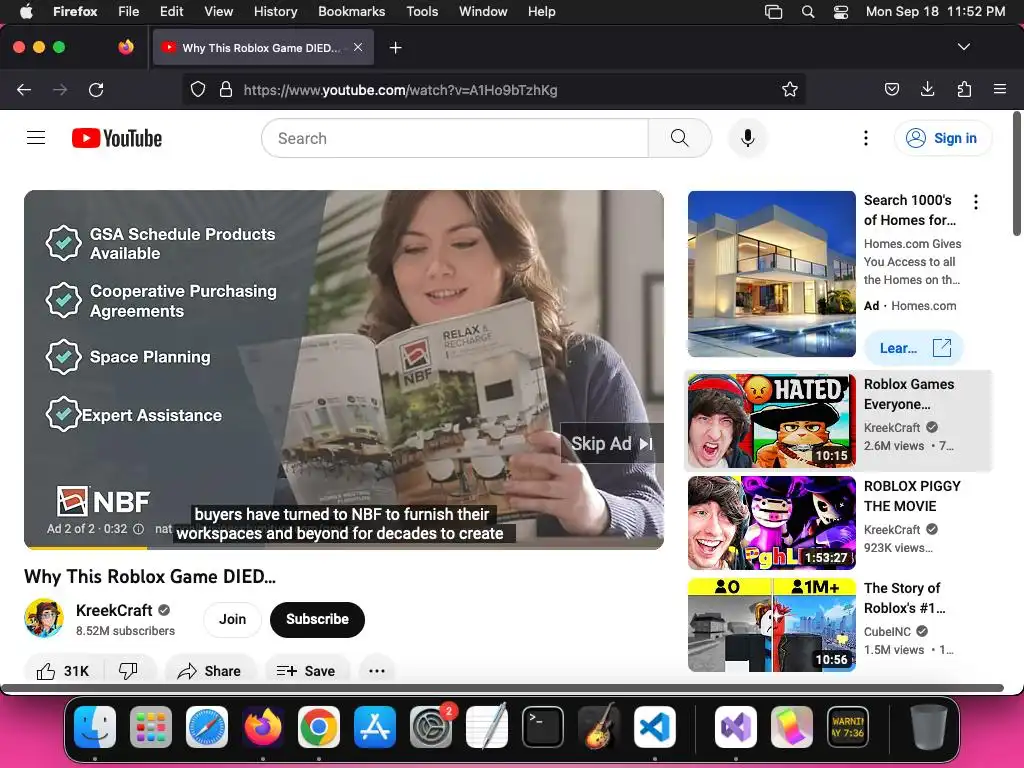
Task: Click the 8.52M subscribers text
Action: click(125, 631)
